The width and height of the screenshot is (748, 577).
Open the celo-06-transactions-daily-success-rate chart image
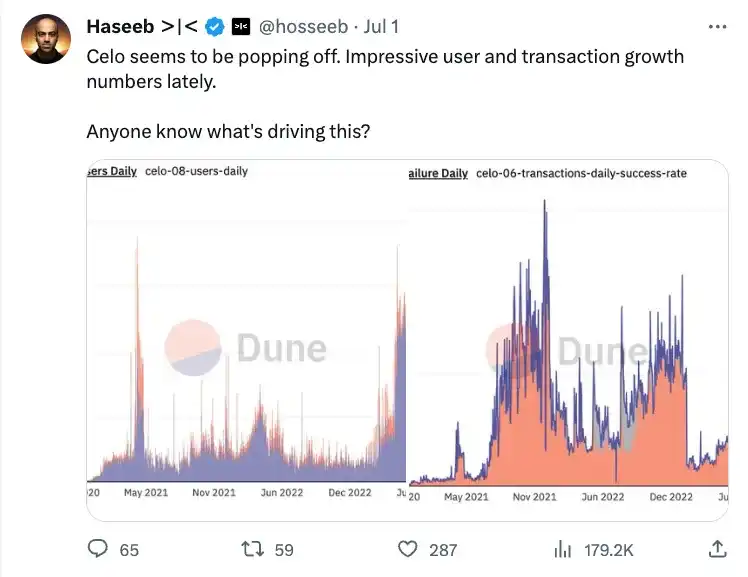[568, 340]
